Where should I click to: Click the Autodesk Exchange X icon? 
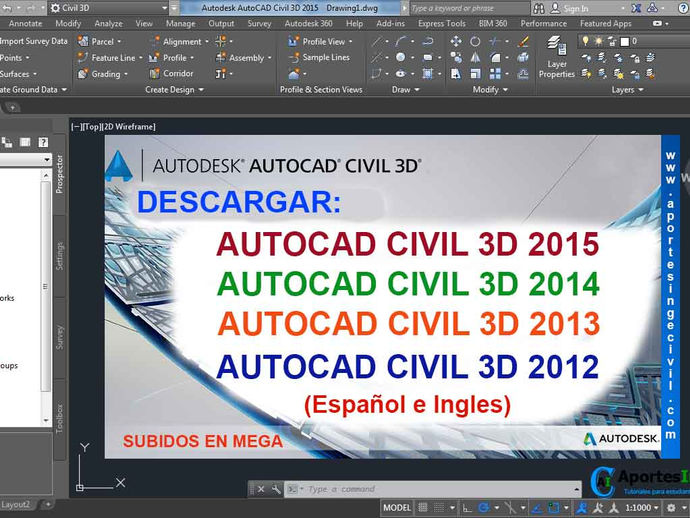click(636, 8)
